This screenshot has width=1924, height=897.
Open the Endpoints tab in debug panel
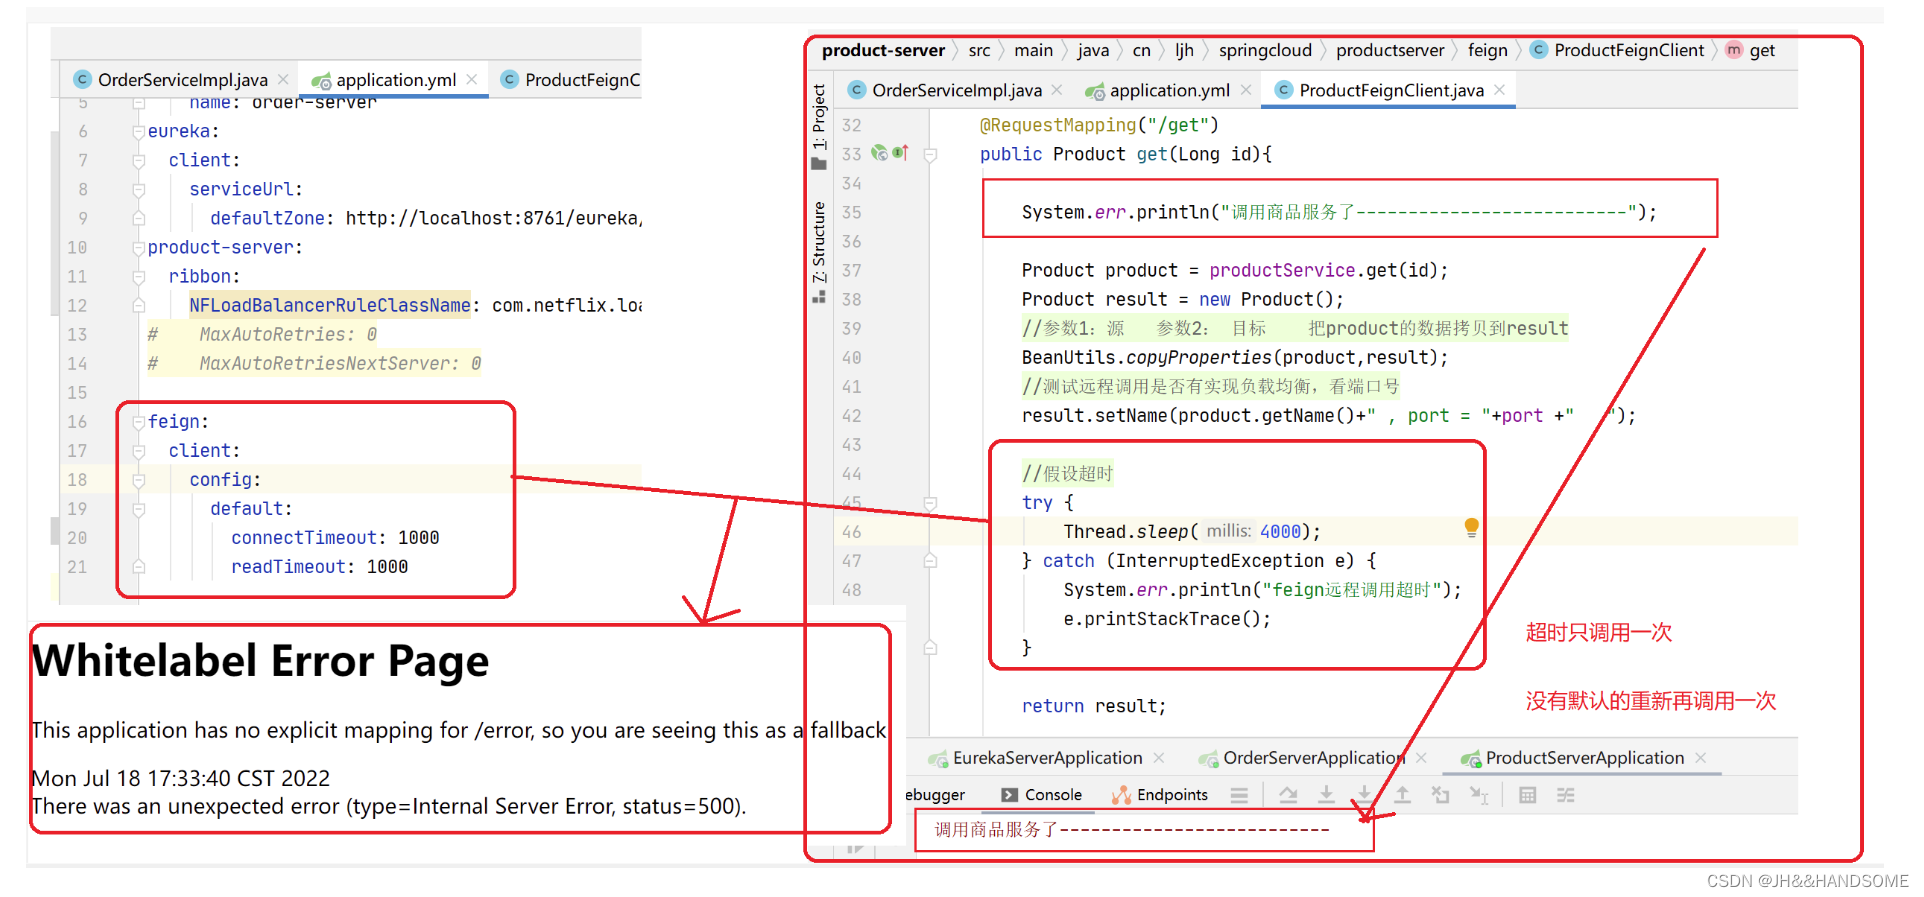point(1160,795)
